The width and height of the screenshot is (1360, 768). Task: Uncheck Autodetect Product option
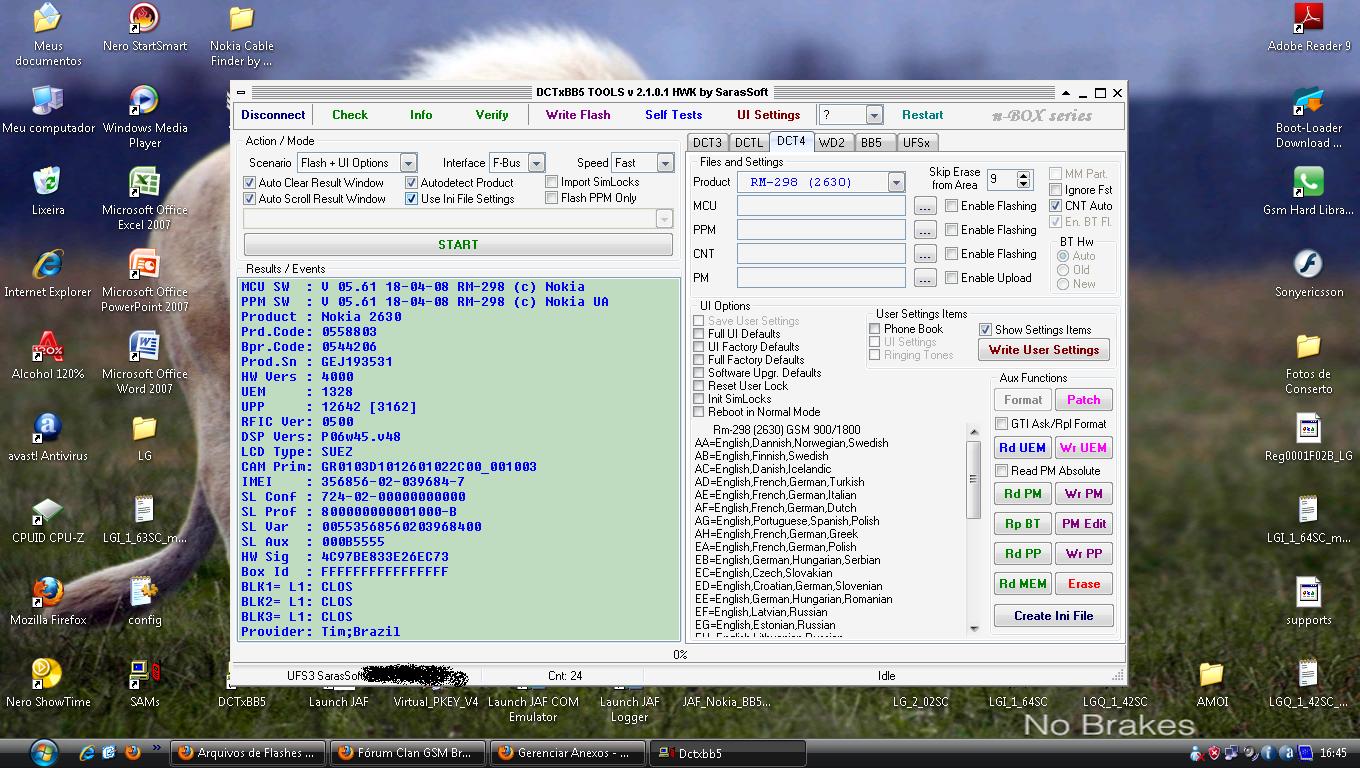point(411,183)
